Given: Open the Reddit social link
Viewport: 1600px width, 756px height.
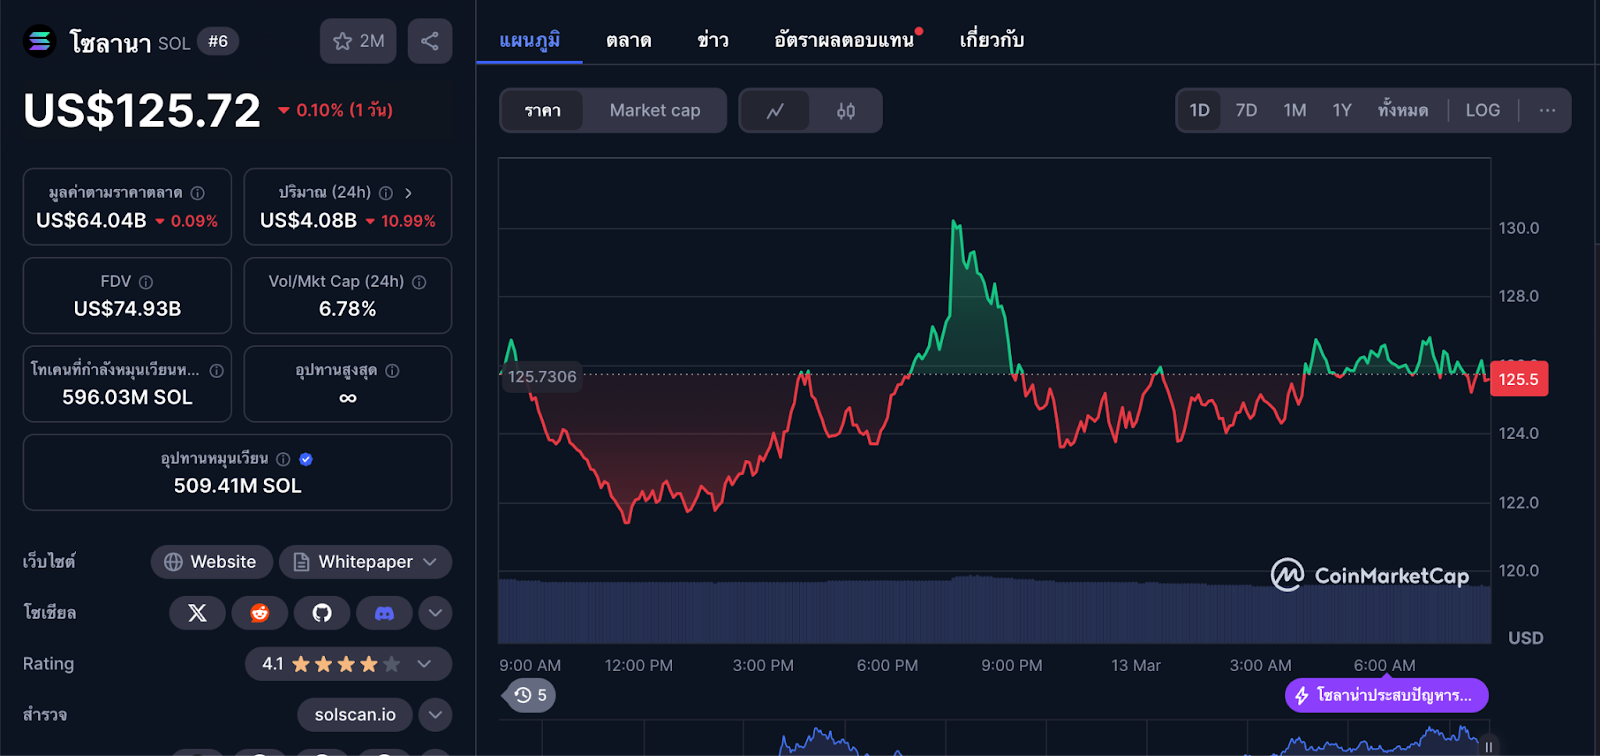Looking at the screenshot, I should pos(260,613).
